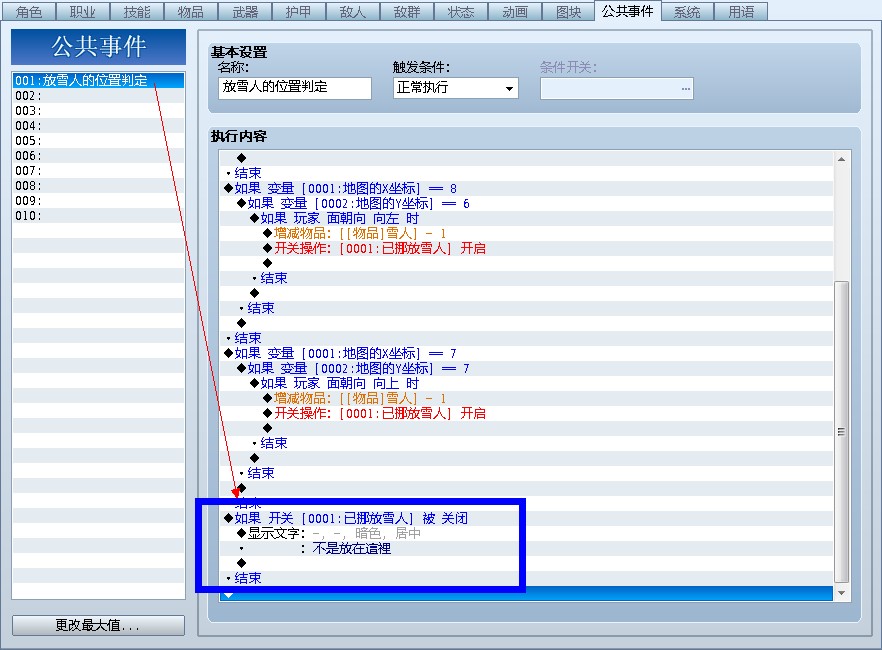Screen dimensions: 882x650
Task: Open the 条件开关 ellipsis selector
Action: 685,89
